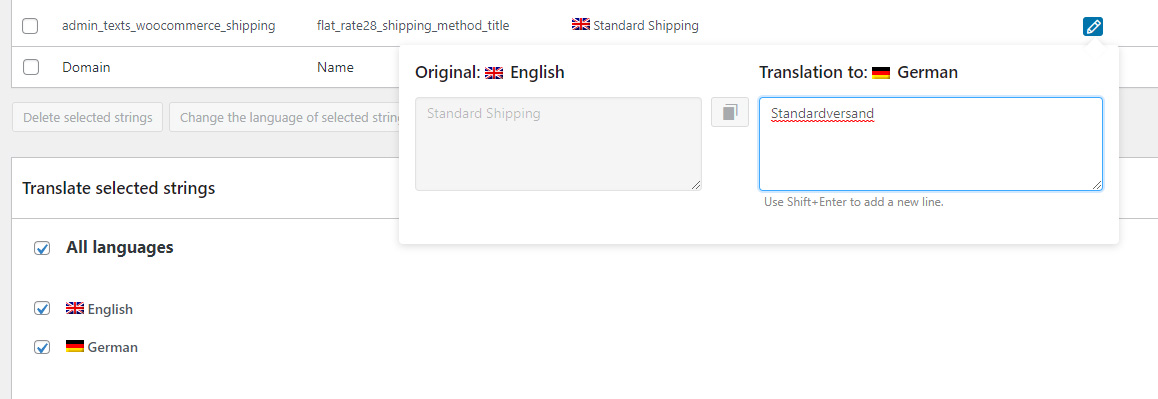
Task: Click the Domain column header
Action: click(86, 67)
